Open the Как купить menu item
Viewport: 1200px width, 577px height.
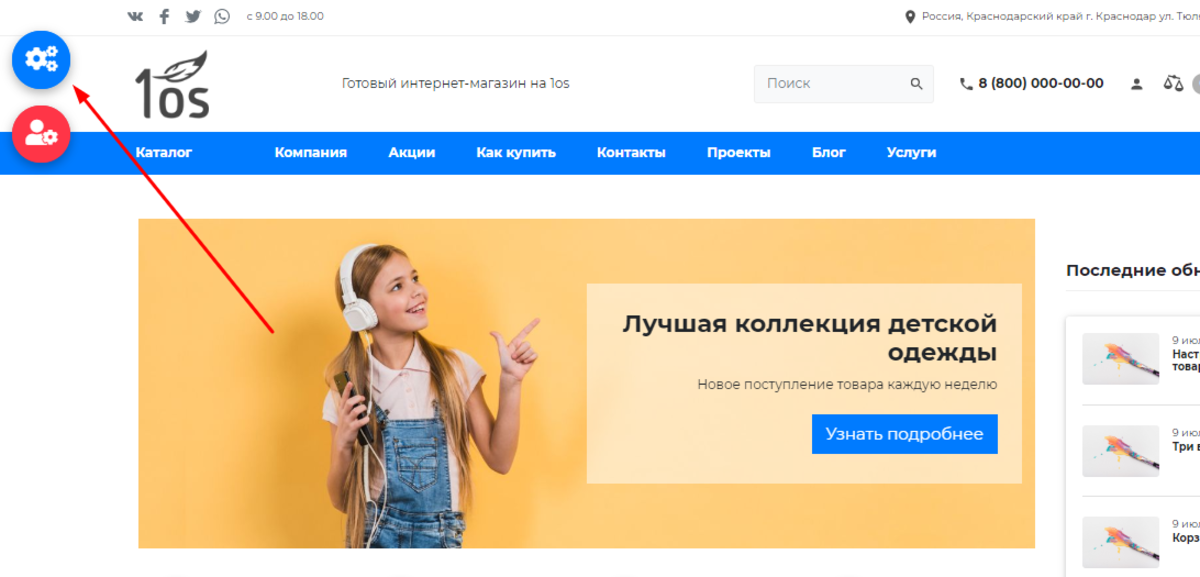coord(516,153)
